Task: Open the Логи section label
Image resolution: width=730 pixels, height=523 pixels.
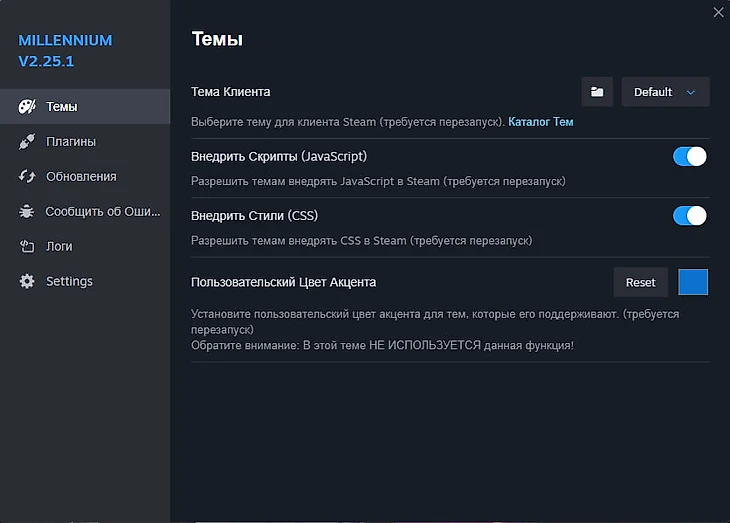Action: point(59,247)
